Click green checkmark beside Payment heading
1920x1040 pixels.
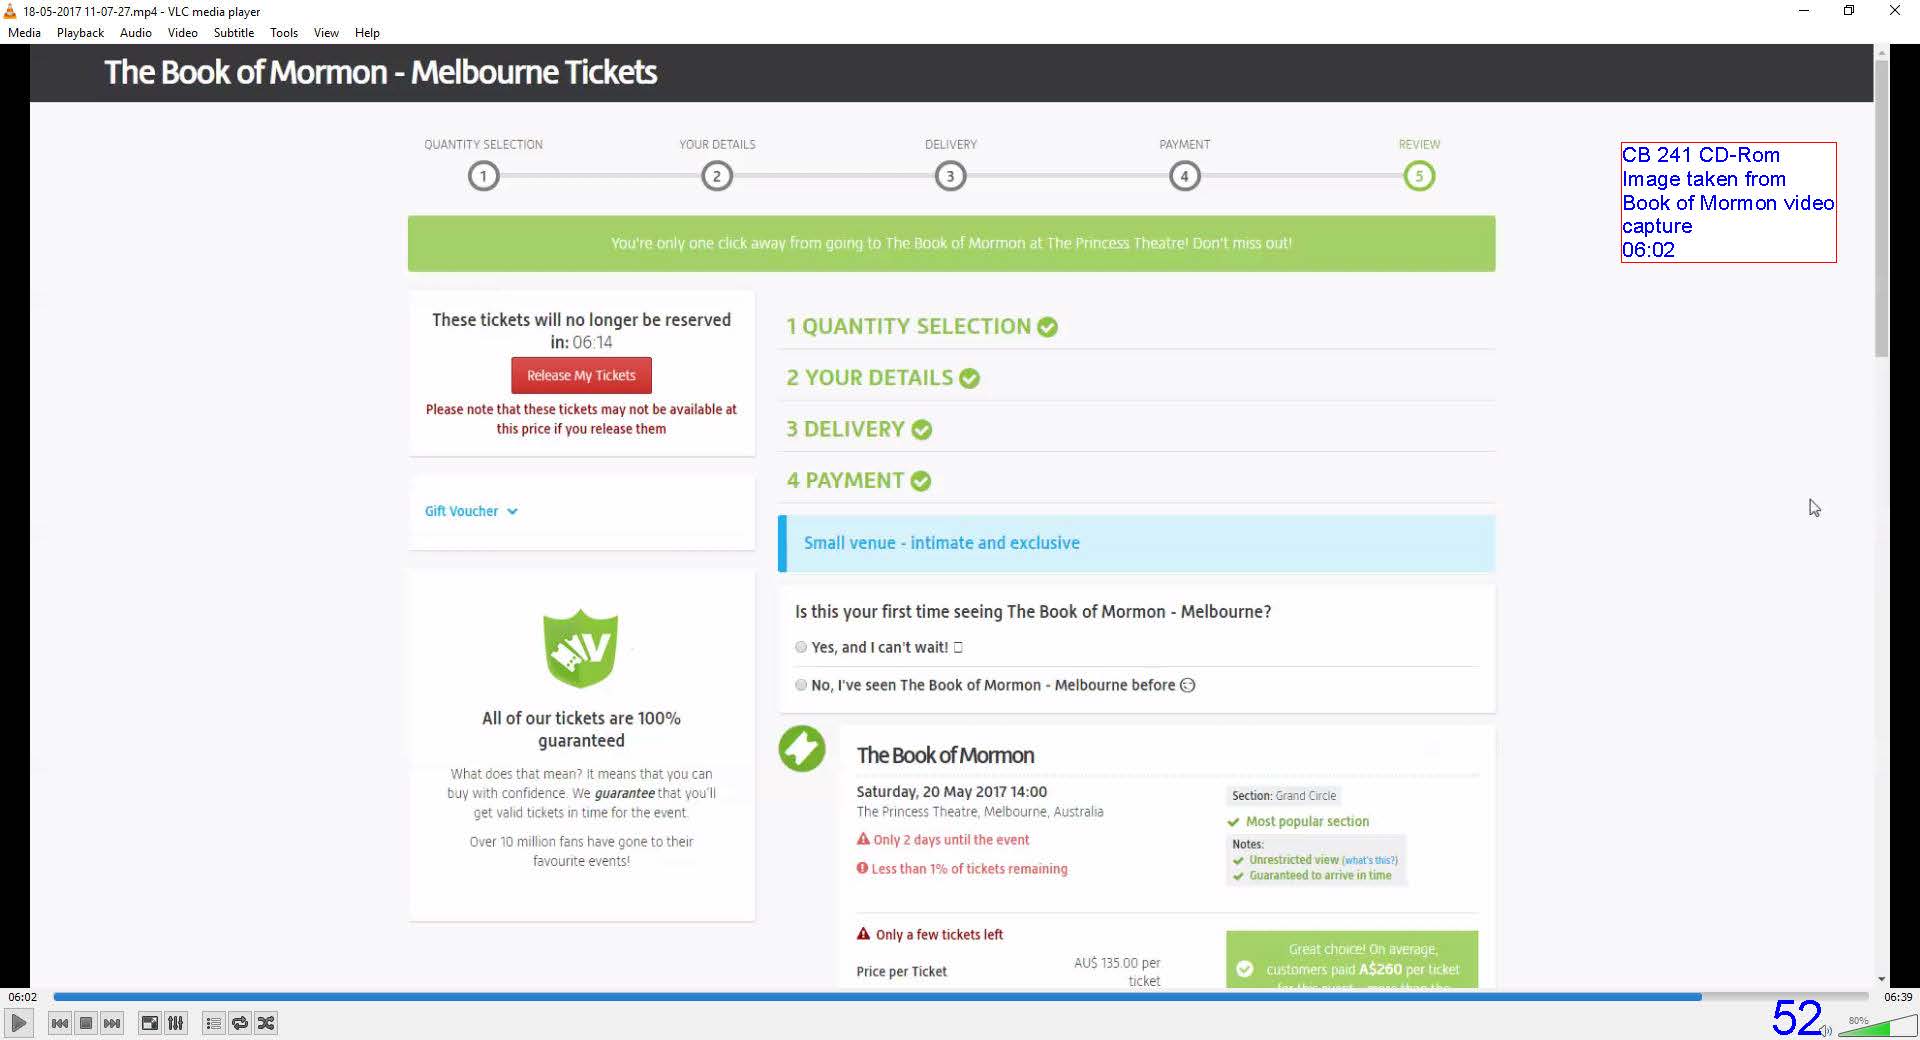[x=920, y=481]
